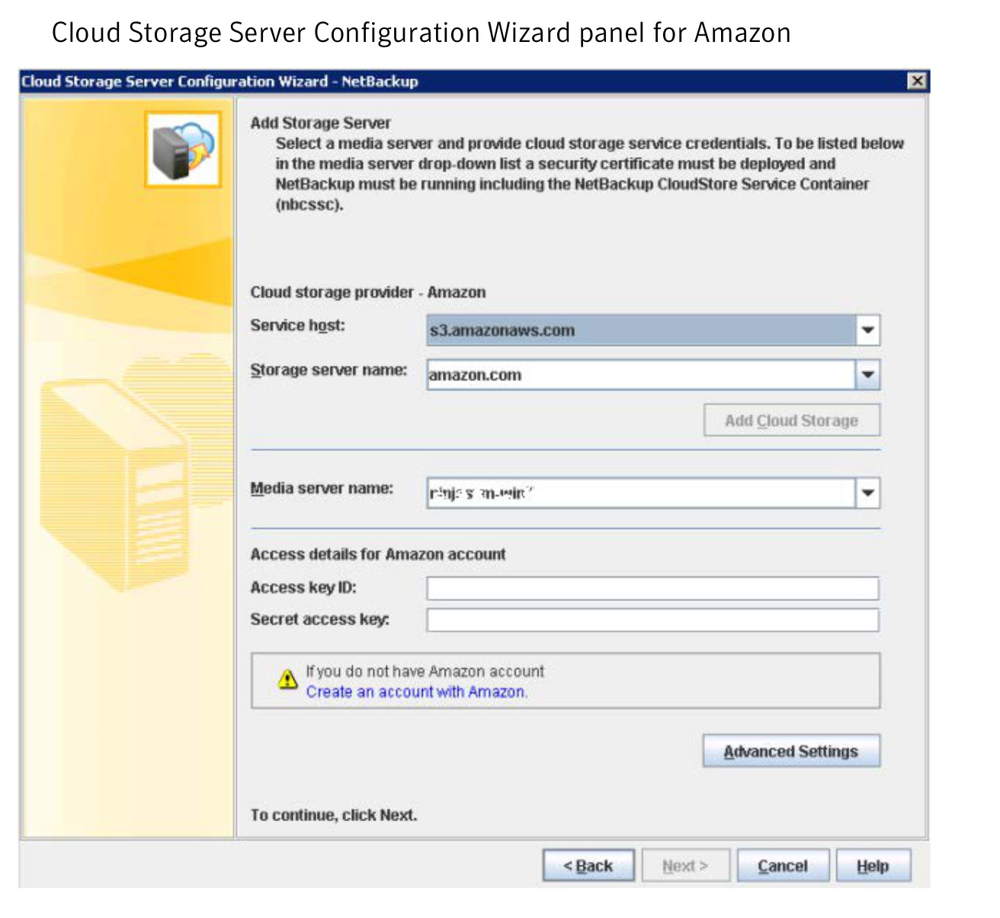The height and width of the screenshot is (918, 1000).
Task: Click the cloud storage server icon
Action: (x=183, y=149)
